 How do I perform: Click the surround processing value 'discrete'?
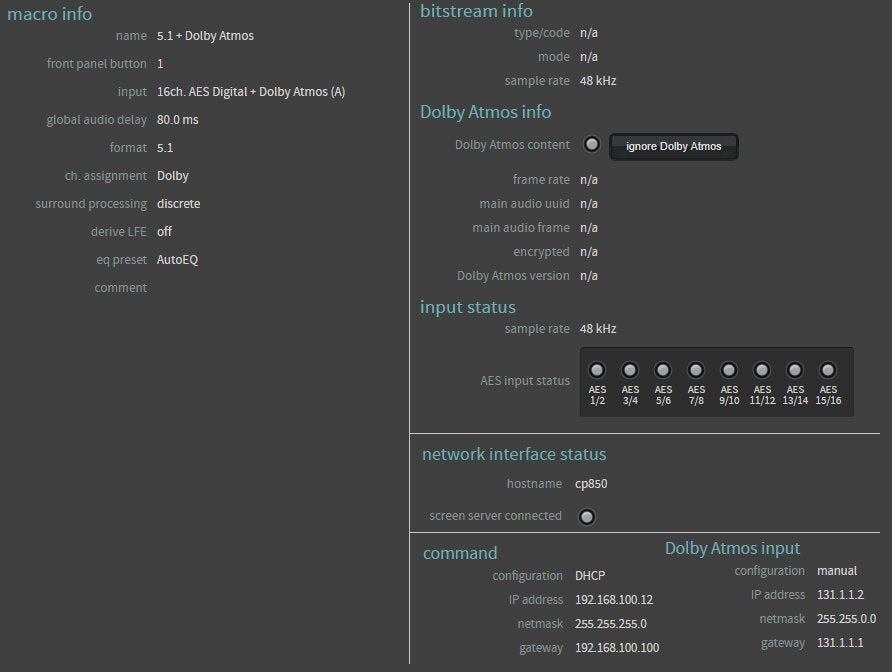pos(179,204)
